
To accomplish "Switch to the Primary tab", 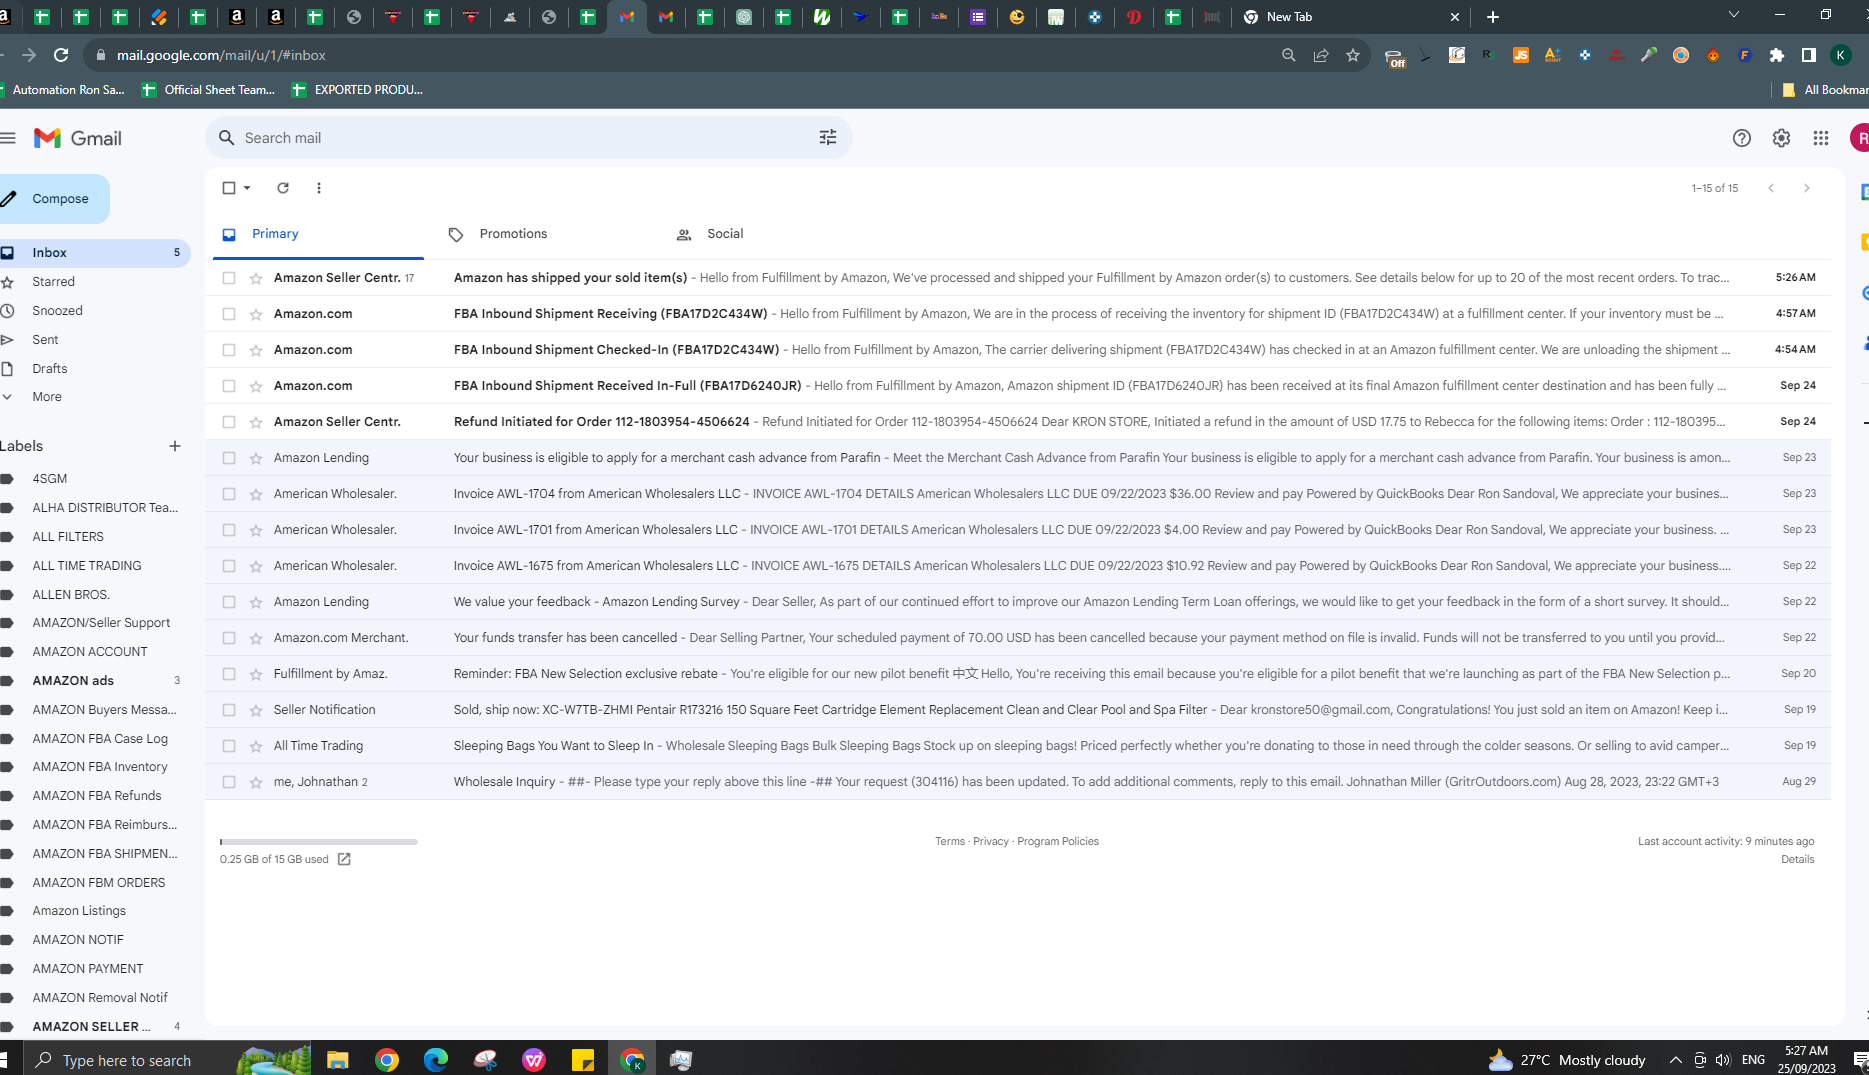I will [318, 234].
